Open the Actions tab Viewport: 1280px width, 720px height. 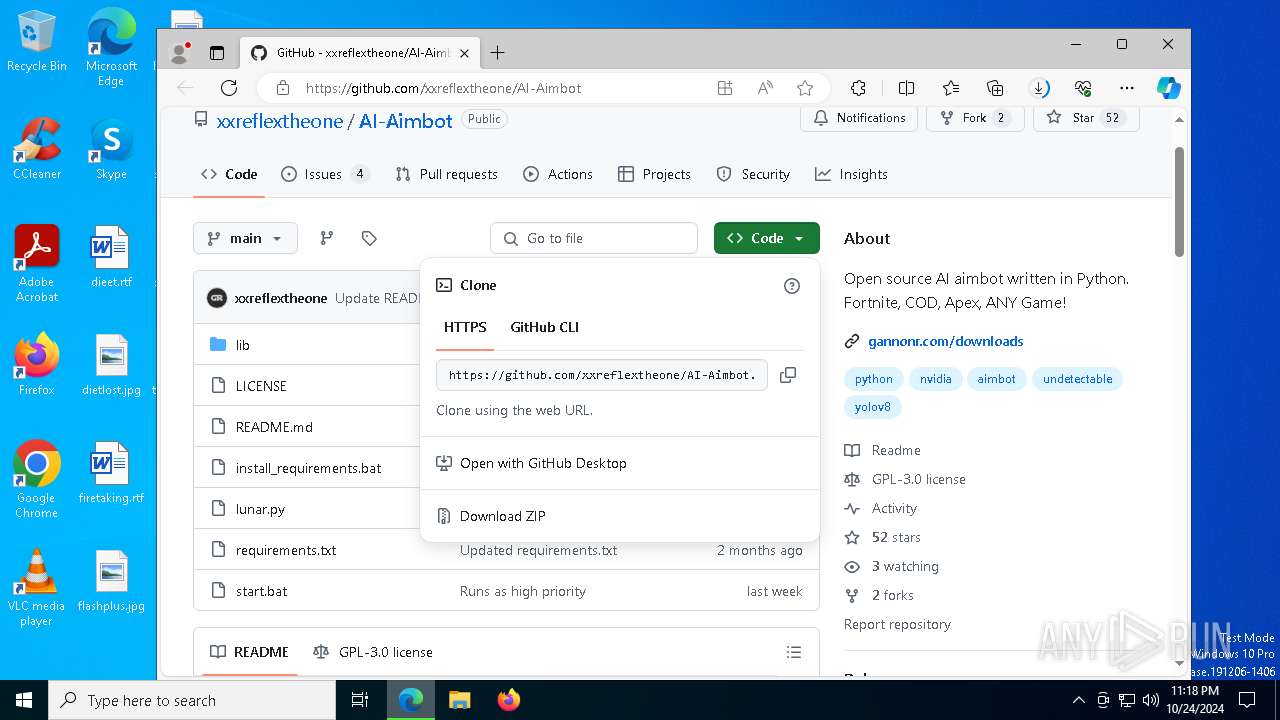[558, 174]
